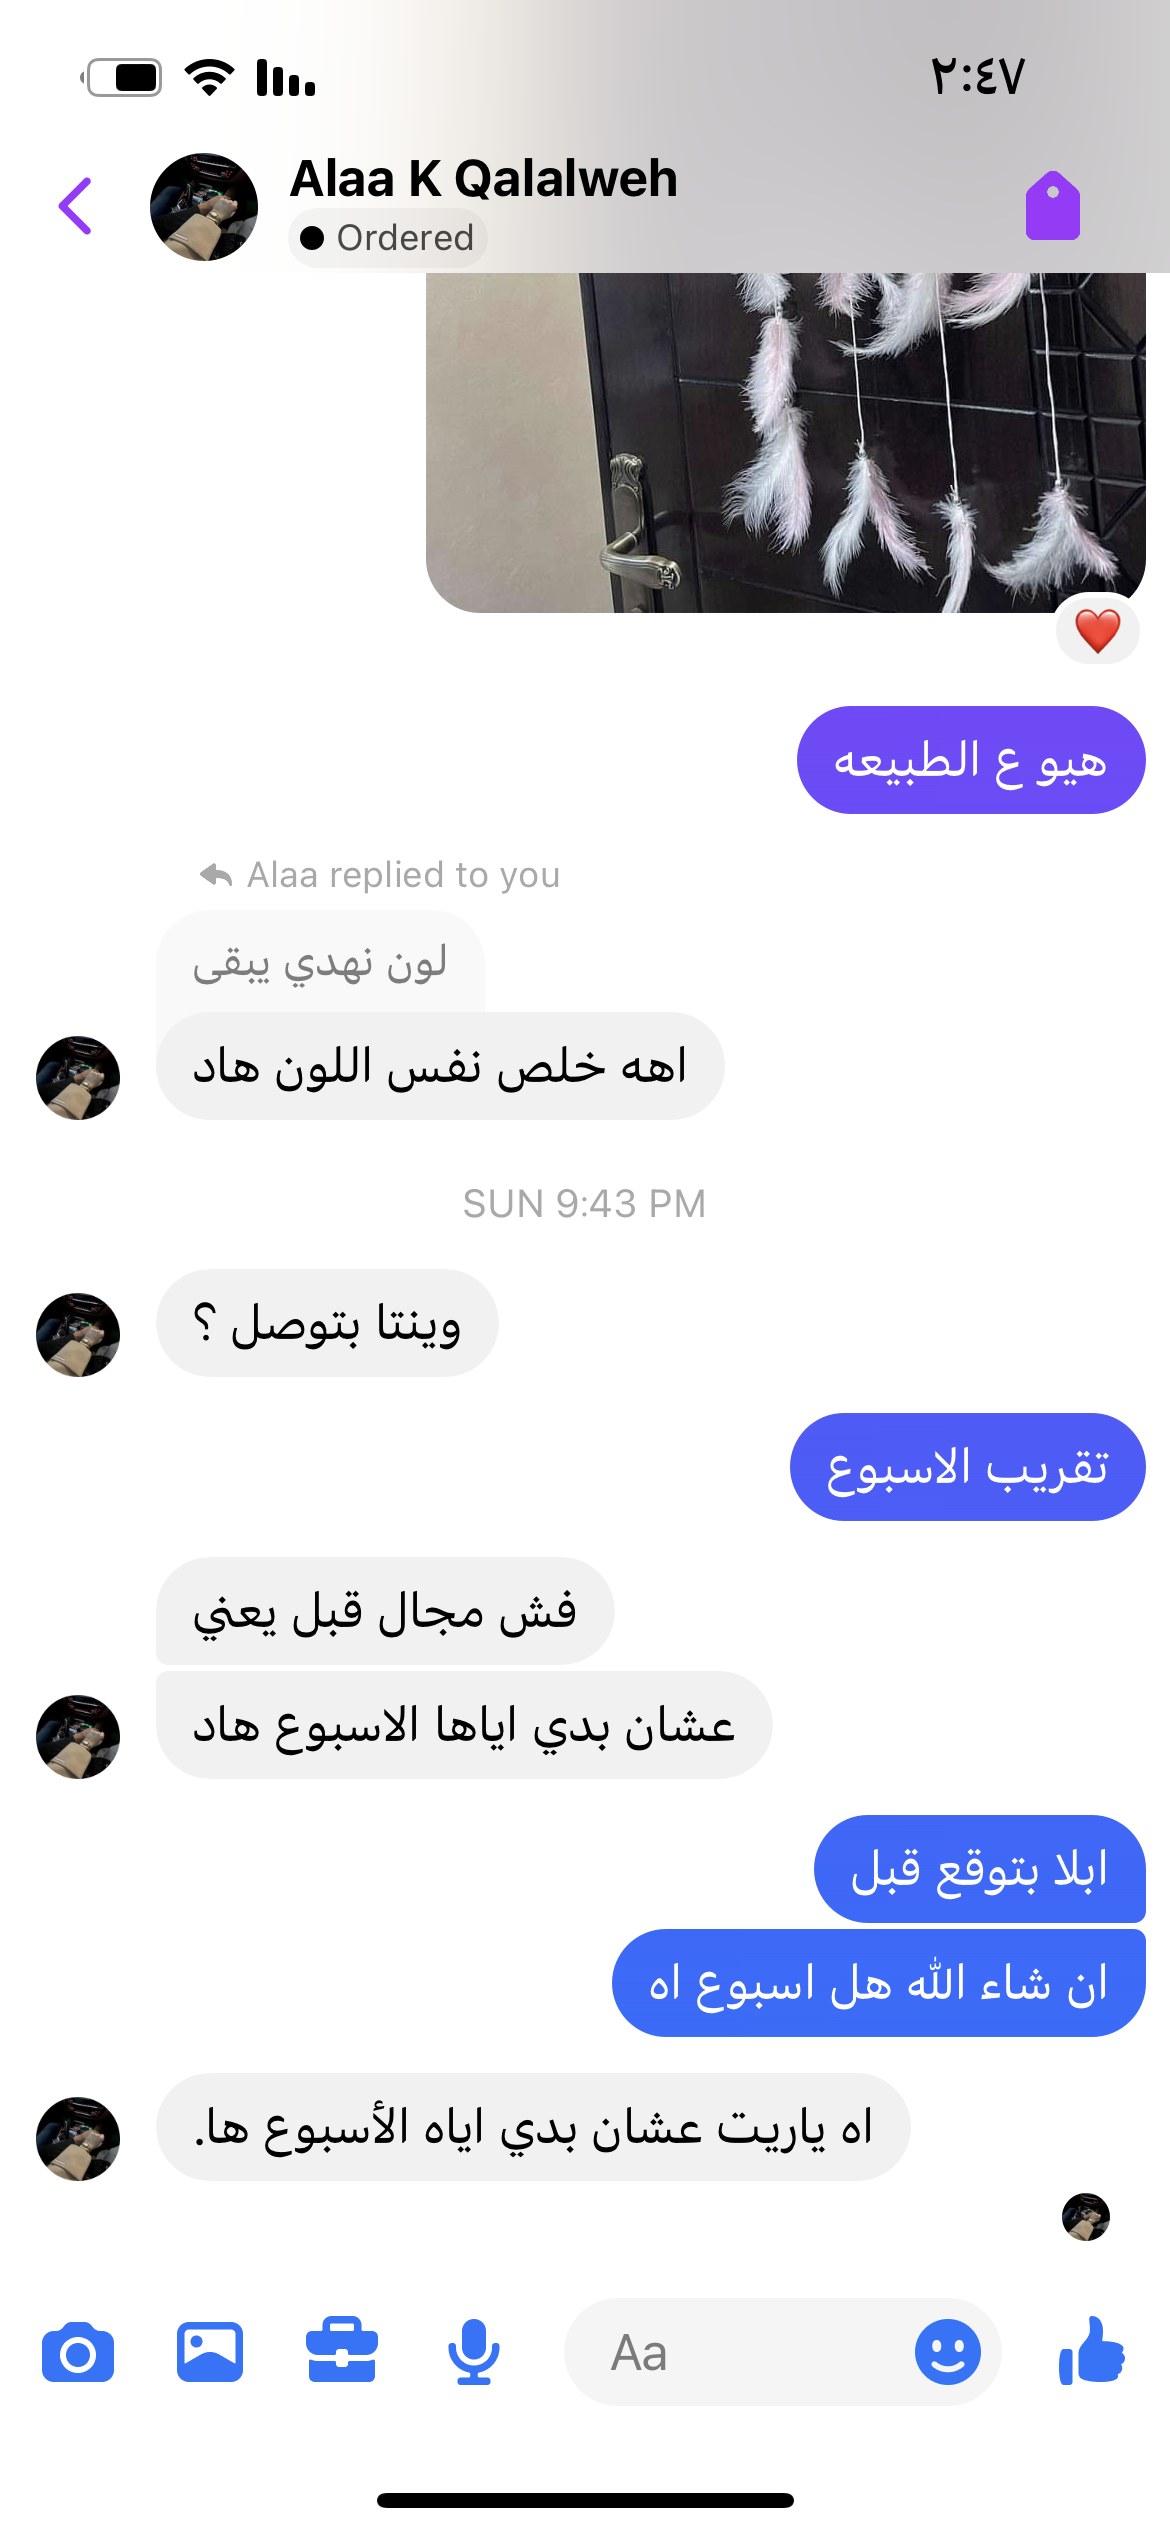Open the photo gallery icon
The width and height of the screenshot is (1170, 2532).
[x=210, y=2352]
